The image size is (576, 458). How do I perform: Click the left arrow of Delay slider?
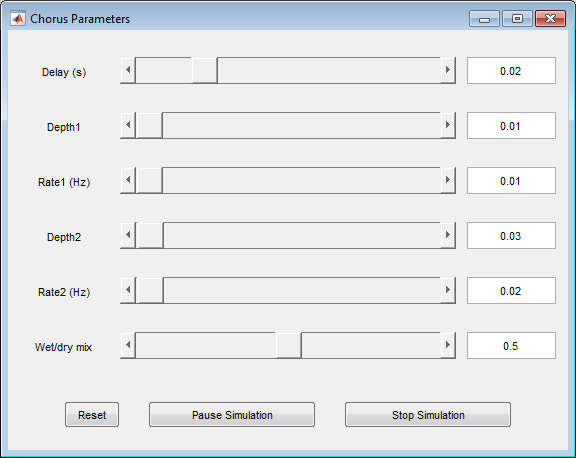(128, 70)
